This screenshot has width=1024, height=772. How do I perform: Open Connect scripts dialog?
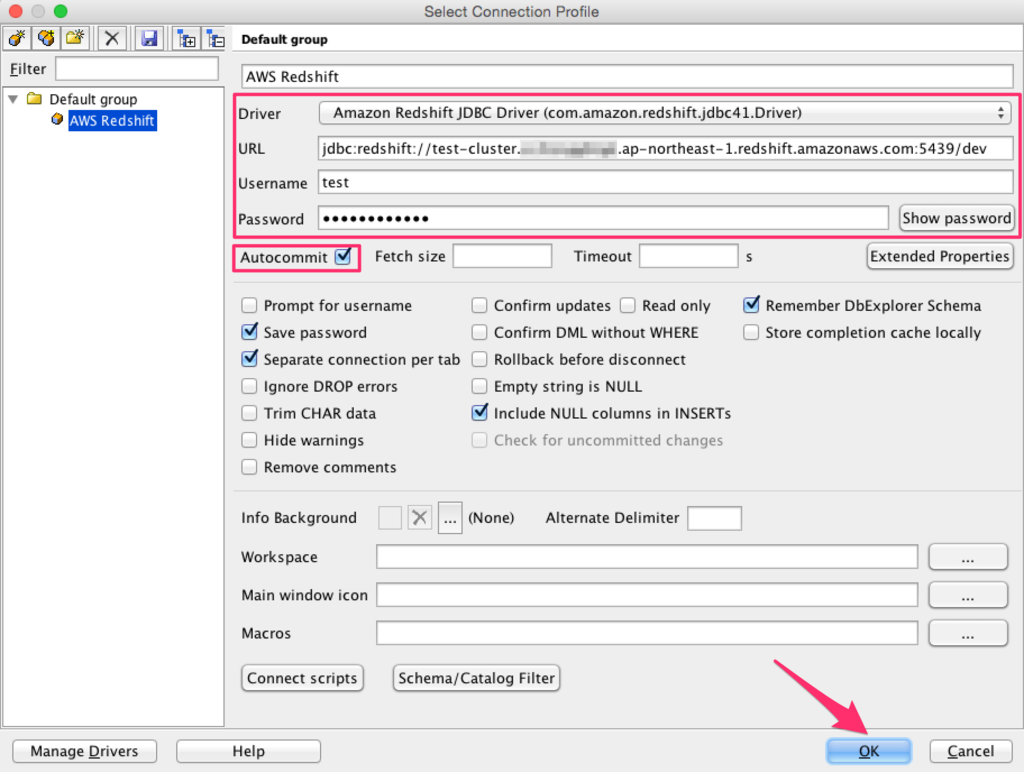(x=302, y=678)
